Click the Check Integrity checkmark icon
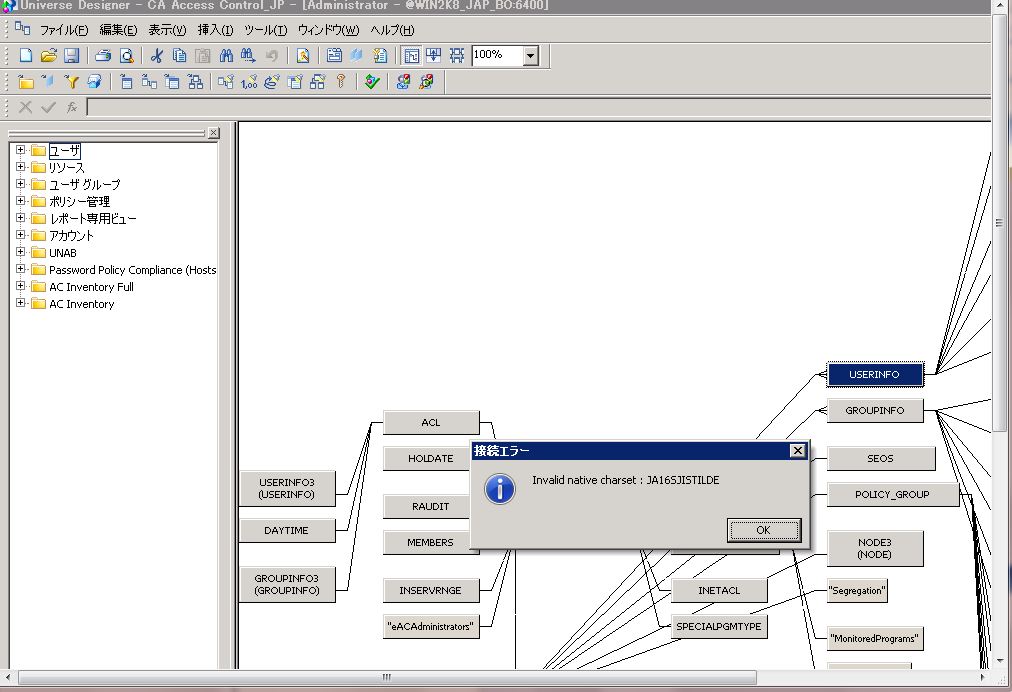 click(372, 82)
